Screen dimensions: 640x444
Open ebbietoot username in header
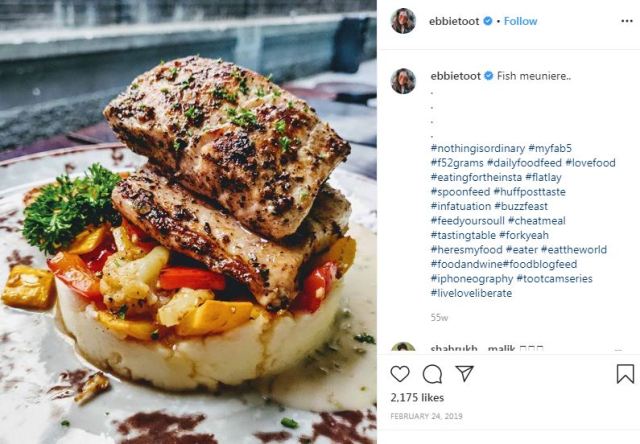pos(454,21)
